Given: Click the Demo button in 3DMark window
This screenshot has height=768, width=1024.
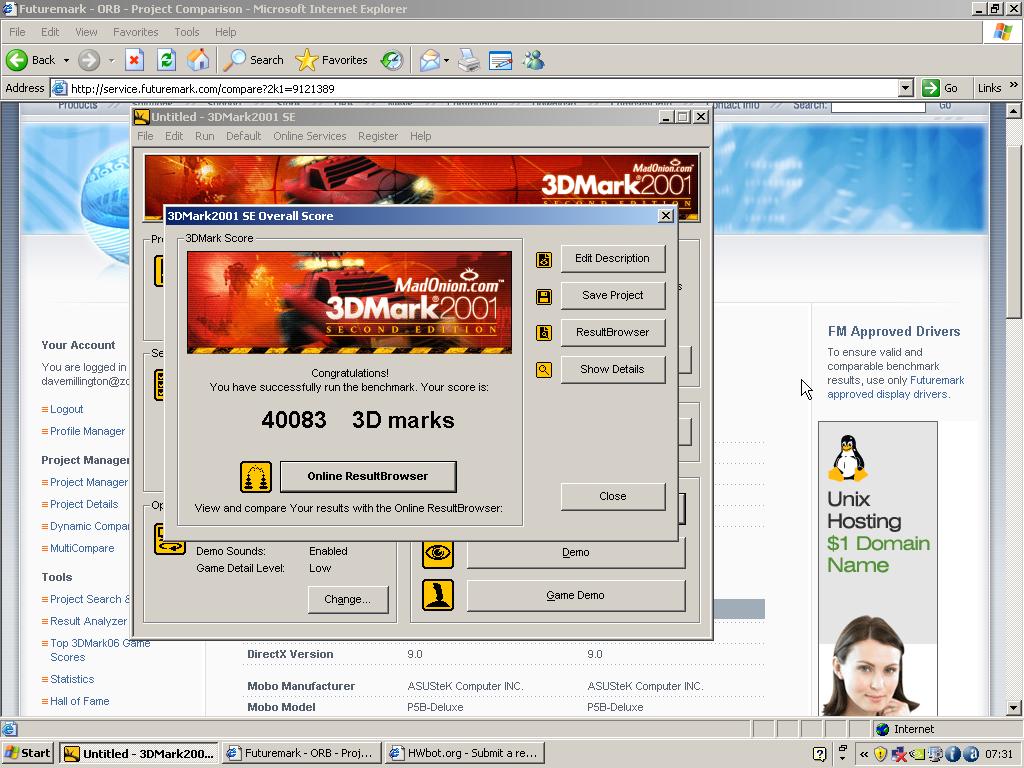Looking at the screenshot, I should tap(575, 554).
